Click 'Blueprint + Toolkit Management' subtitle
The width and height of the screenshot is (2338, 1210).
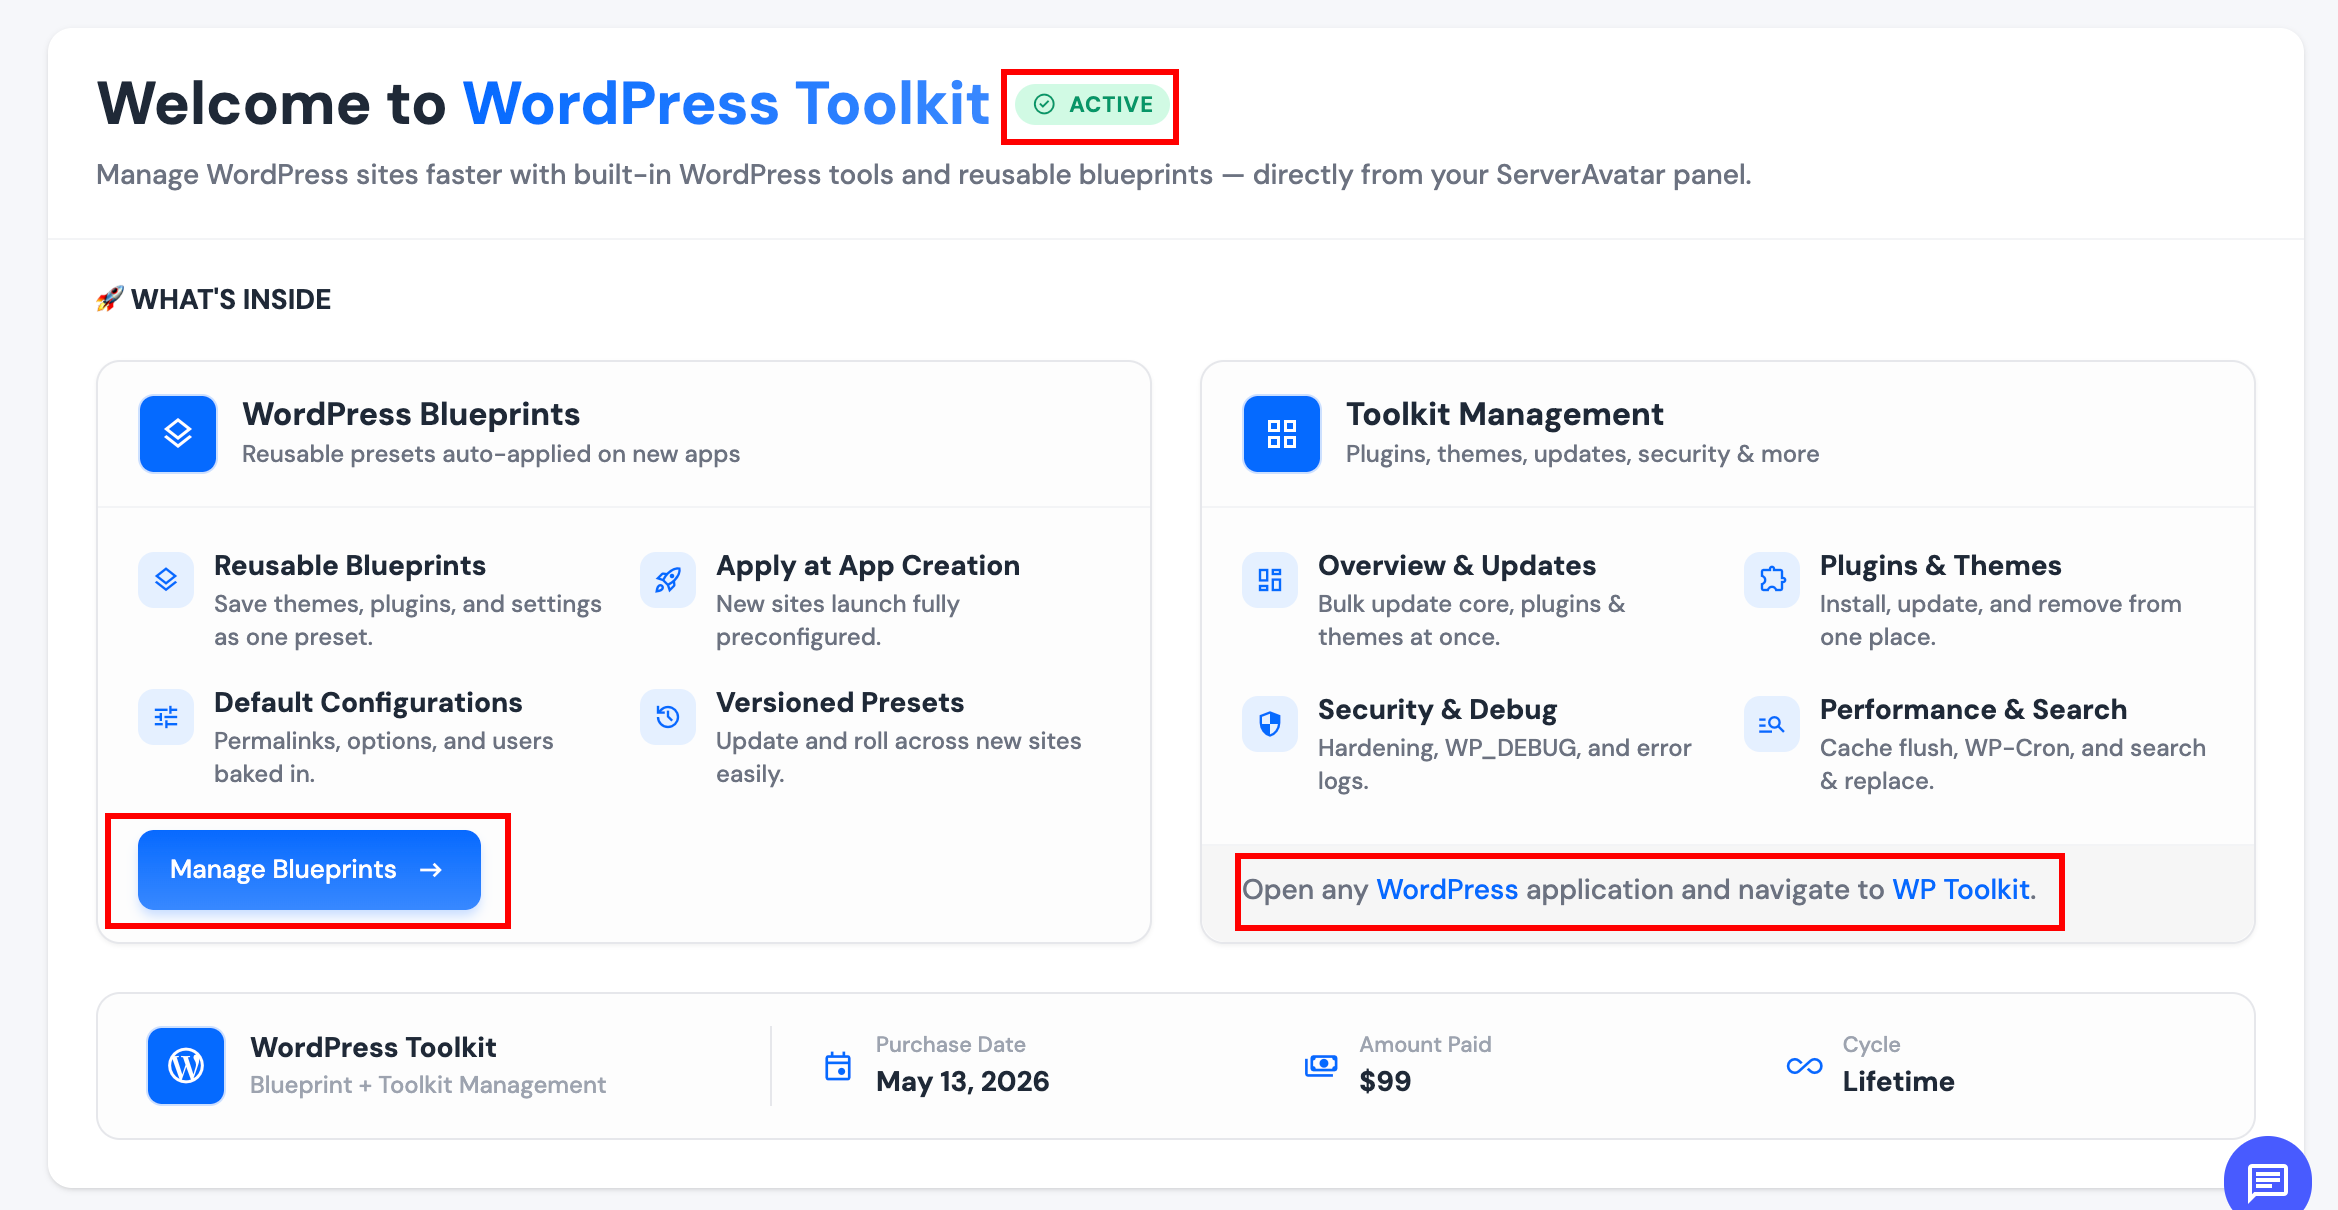coord(428,1085)
